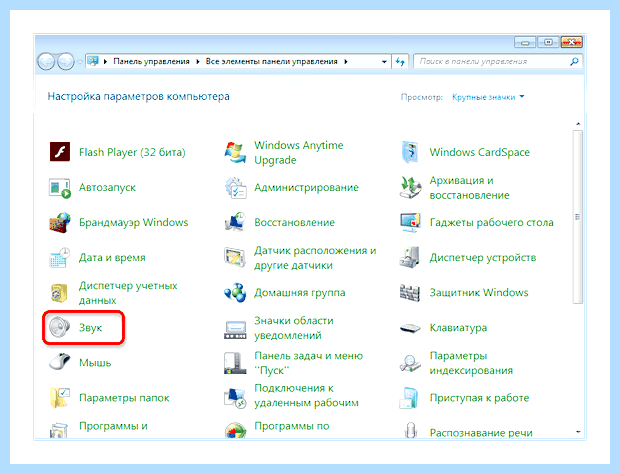Click the Параметры папок icon

60,398
